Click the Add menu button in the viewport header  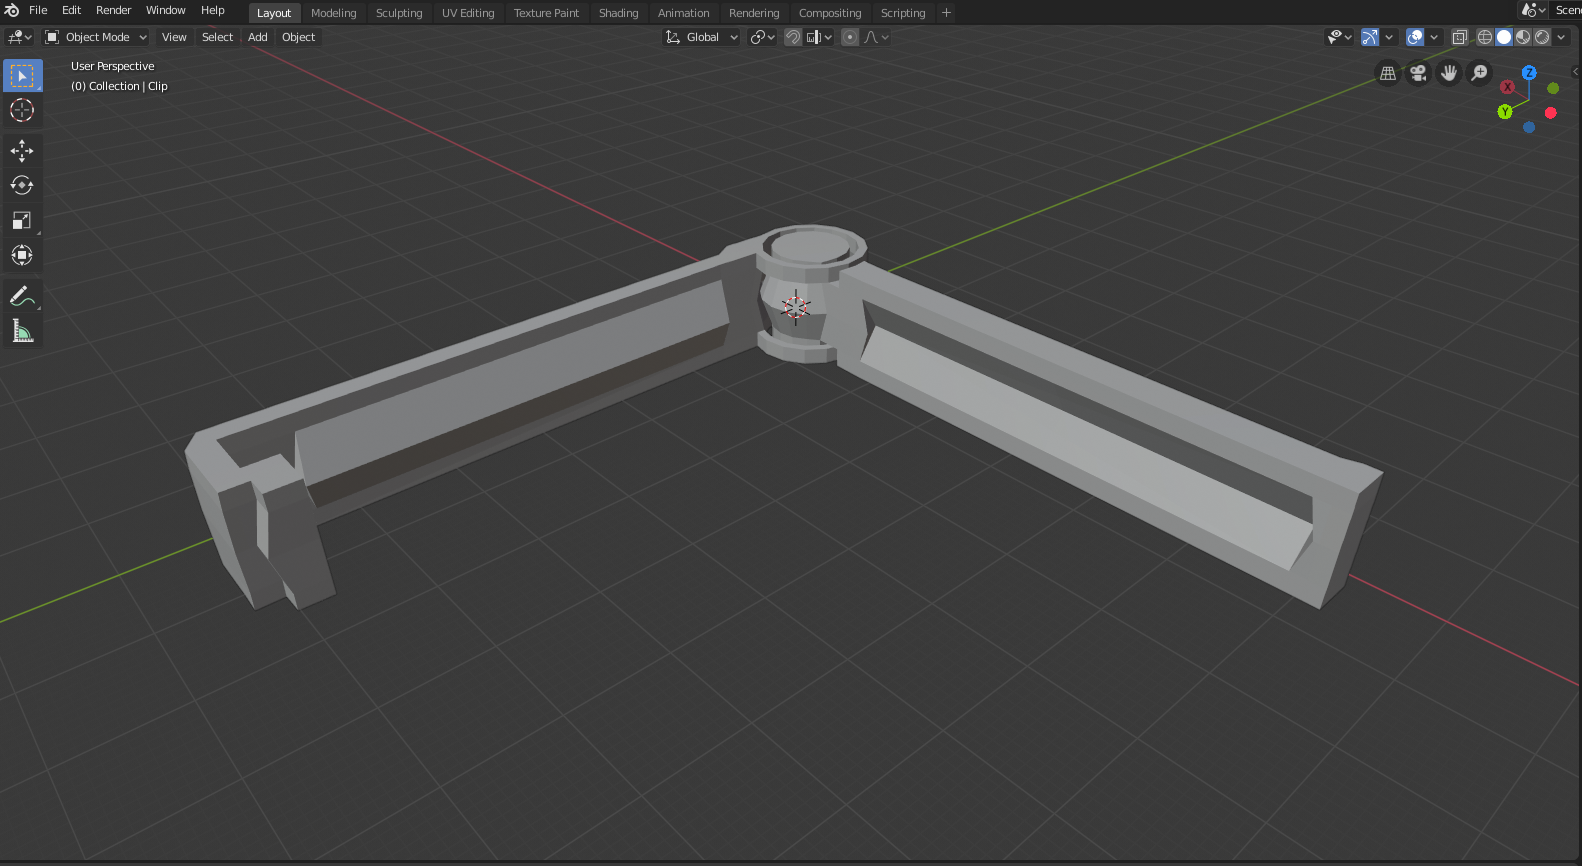click(x=257, y=37)
